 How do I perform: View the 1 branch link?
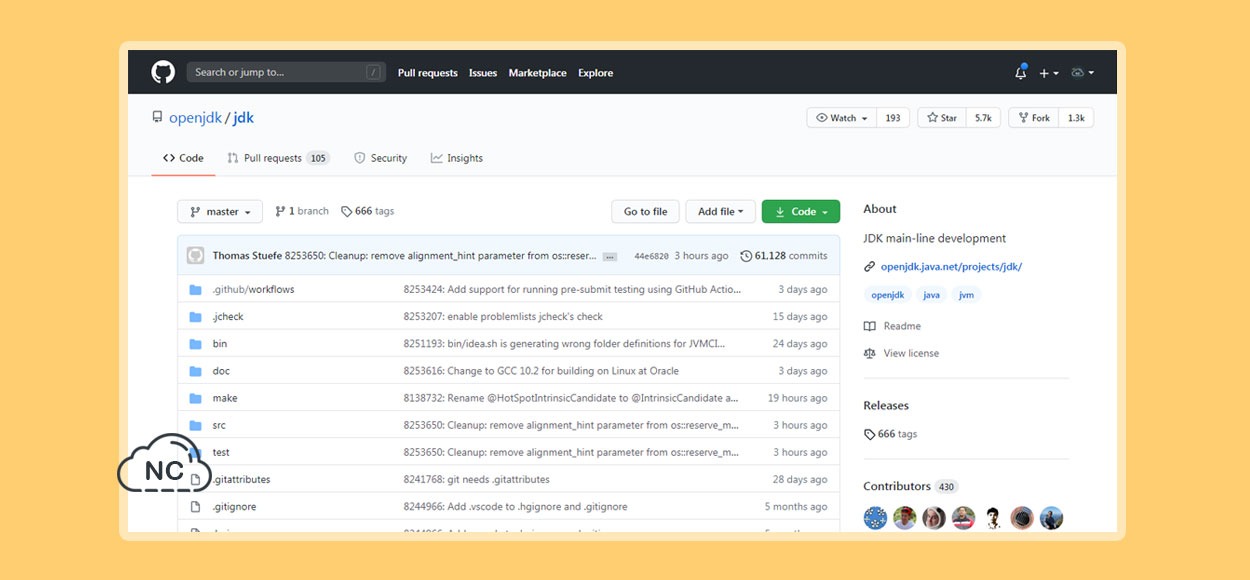(x=302, y=212)
